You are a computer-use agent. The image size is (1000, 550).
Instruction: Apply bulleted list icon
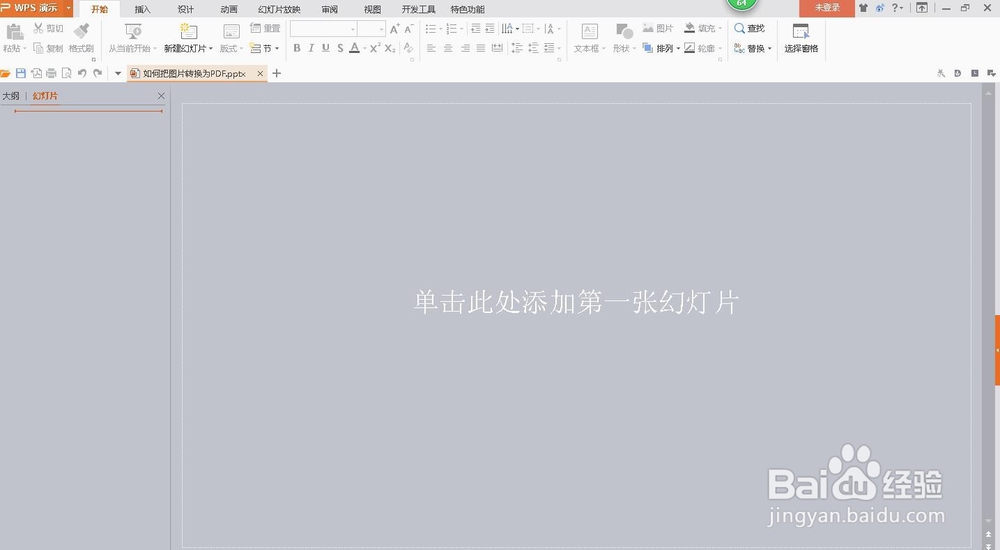(x=431, y=29)
